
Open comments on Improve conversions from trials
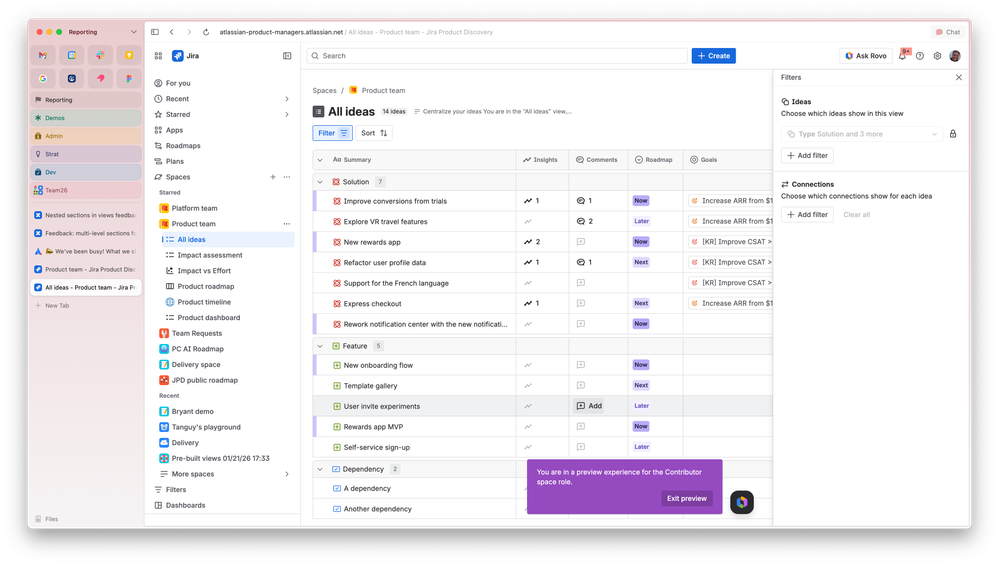pyautogui.click(x=584, y=201)
